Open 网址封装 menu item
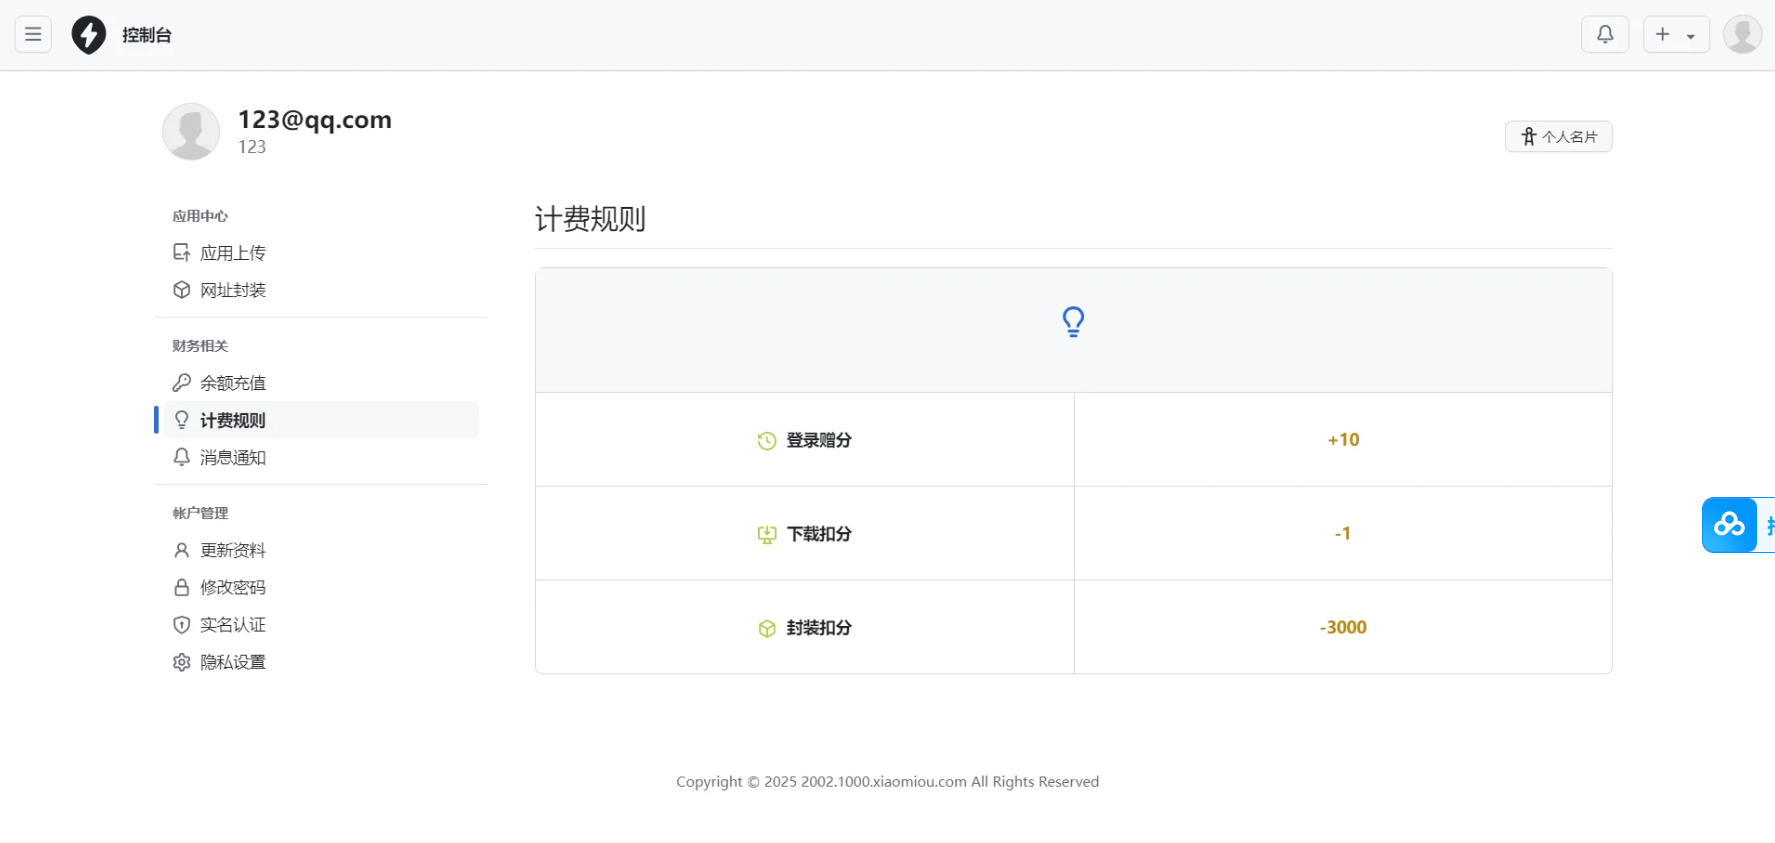1775x843 pixels. [232, 290]
